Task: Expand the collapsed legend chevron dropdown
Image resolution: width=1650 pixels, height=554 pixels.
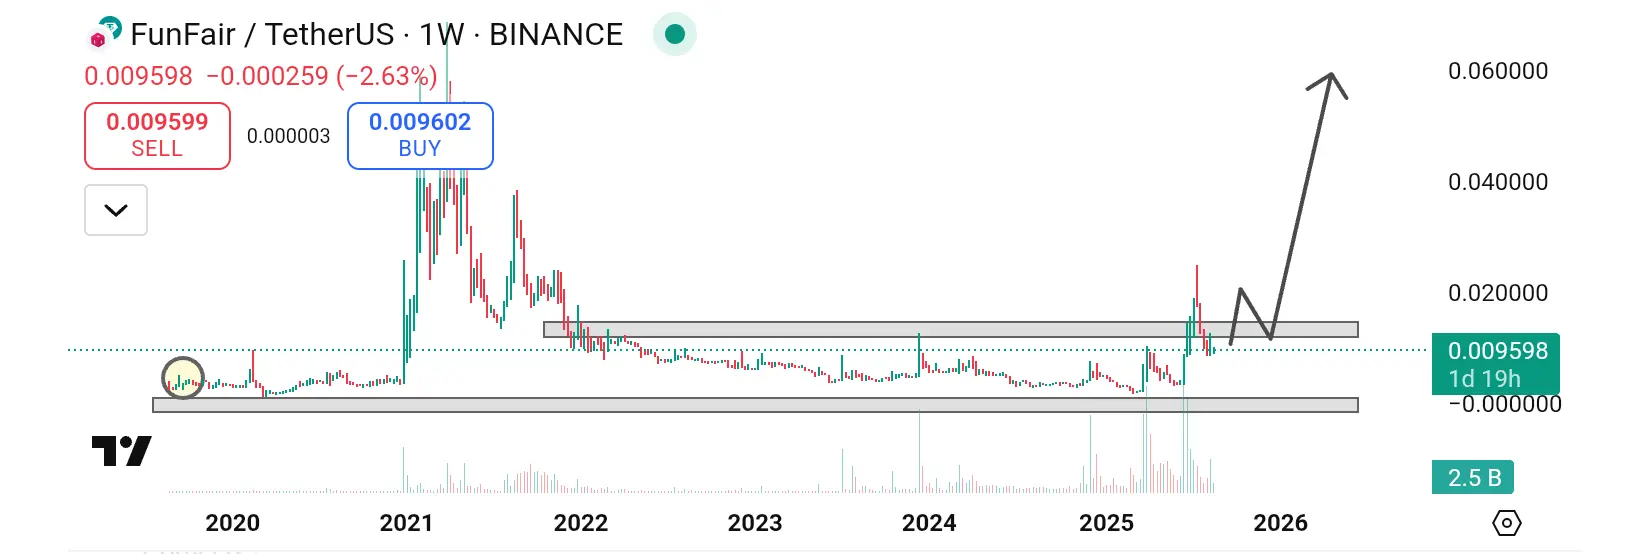Action: point(116,210)
